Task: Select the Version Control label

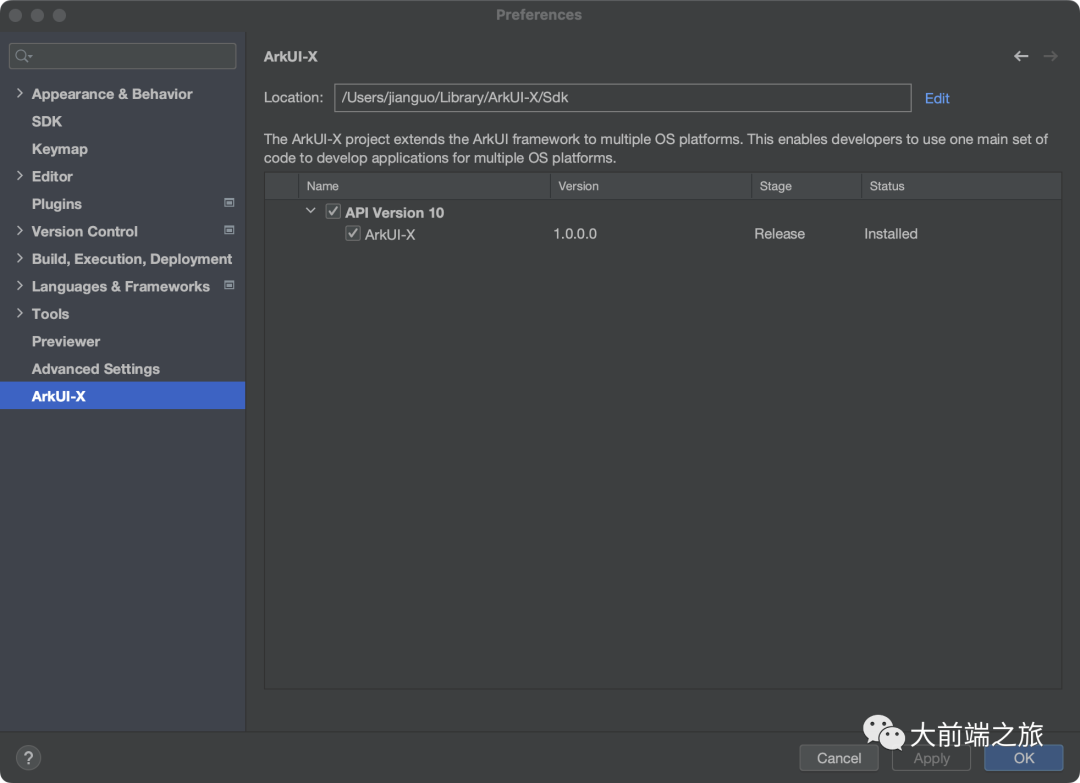Action: point(85,231)
